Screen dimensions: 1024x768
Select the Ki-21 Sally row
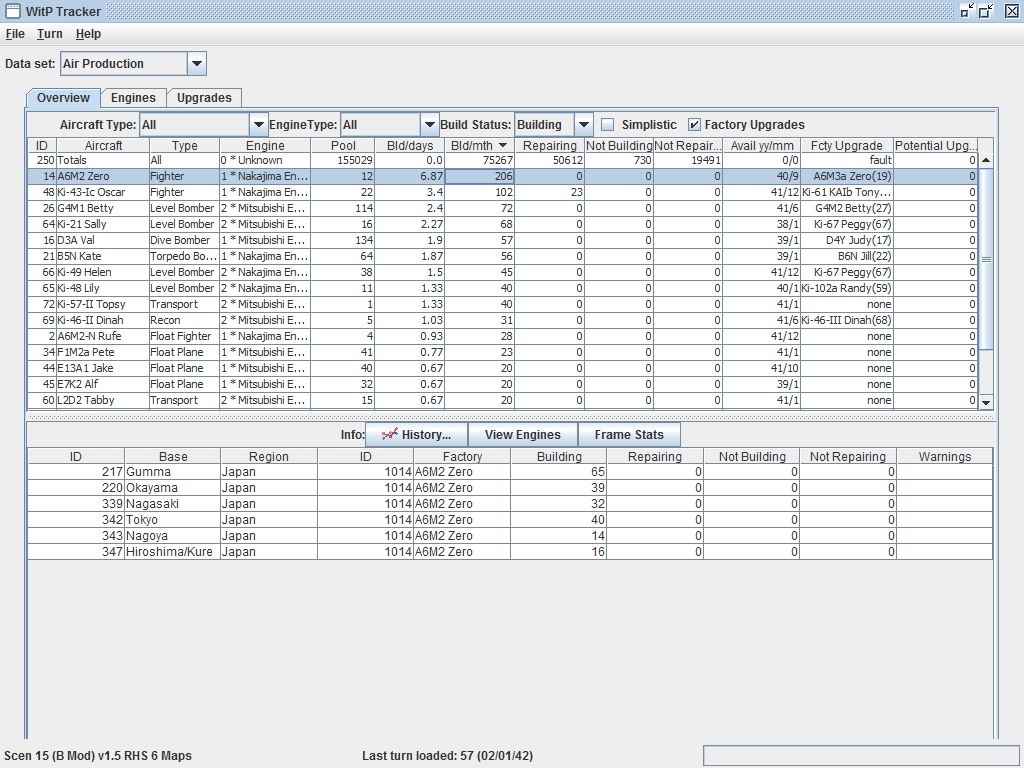[x=502, y=224]
